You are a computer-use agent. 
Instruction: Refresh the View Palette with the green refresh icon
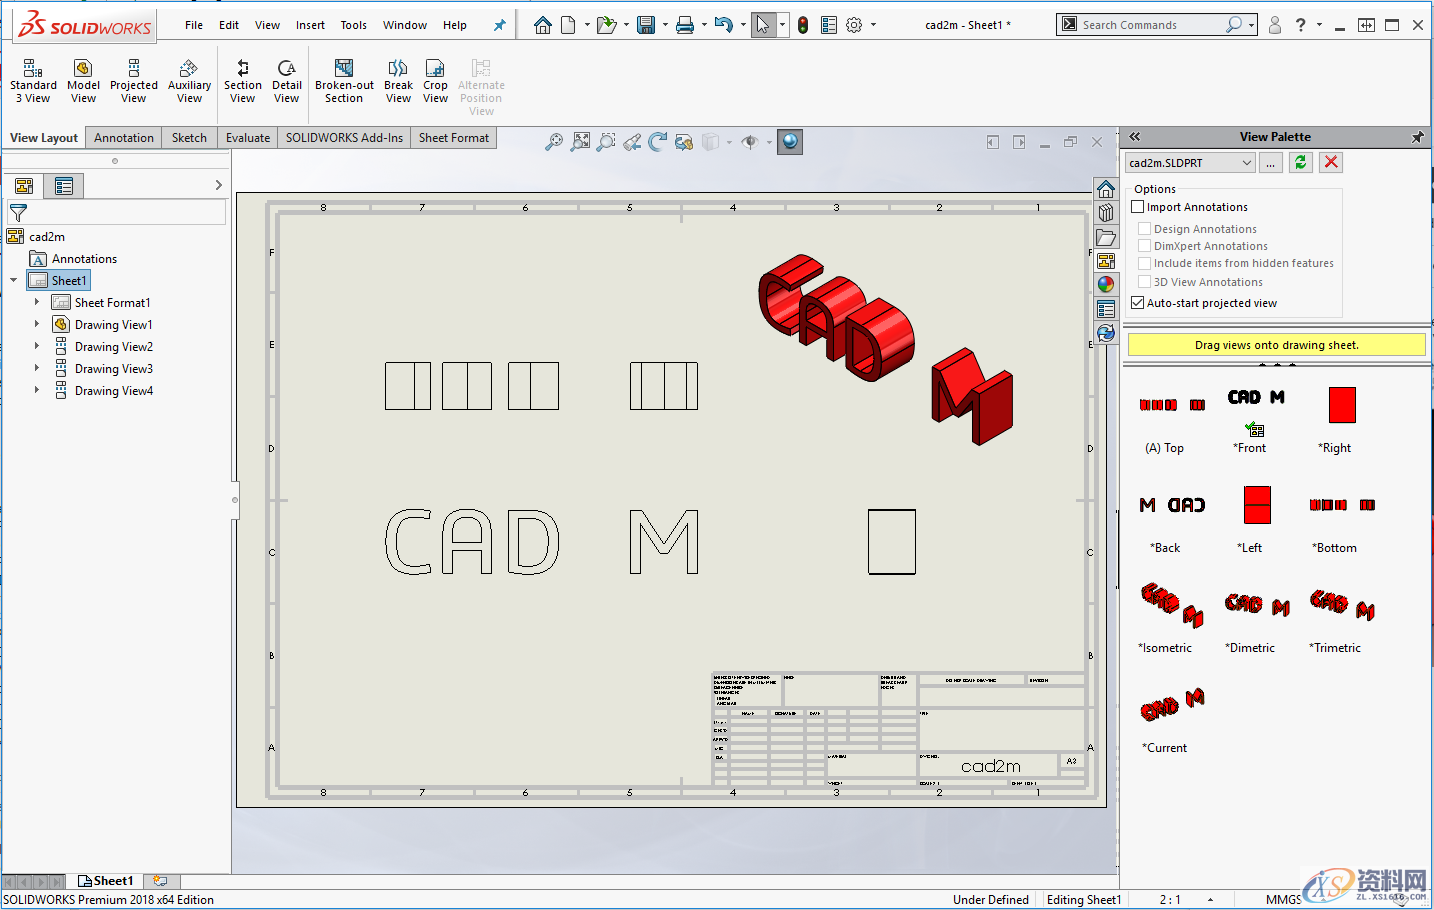tap(1300, 162)
